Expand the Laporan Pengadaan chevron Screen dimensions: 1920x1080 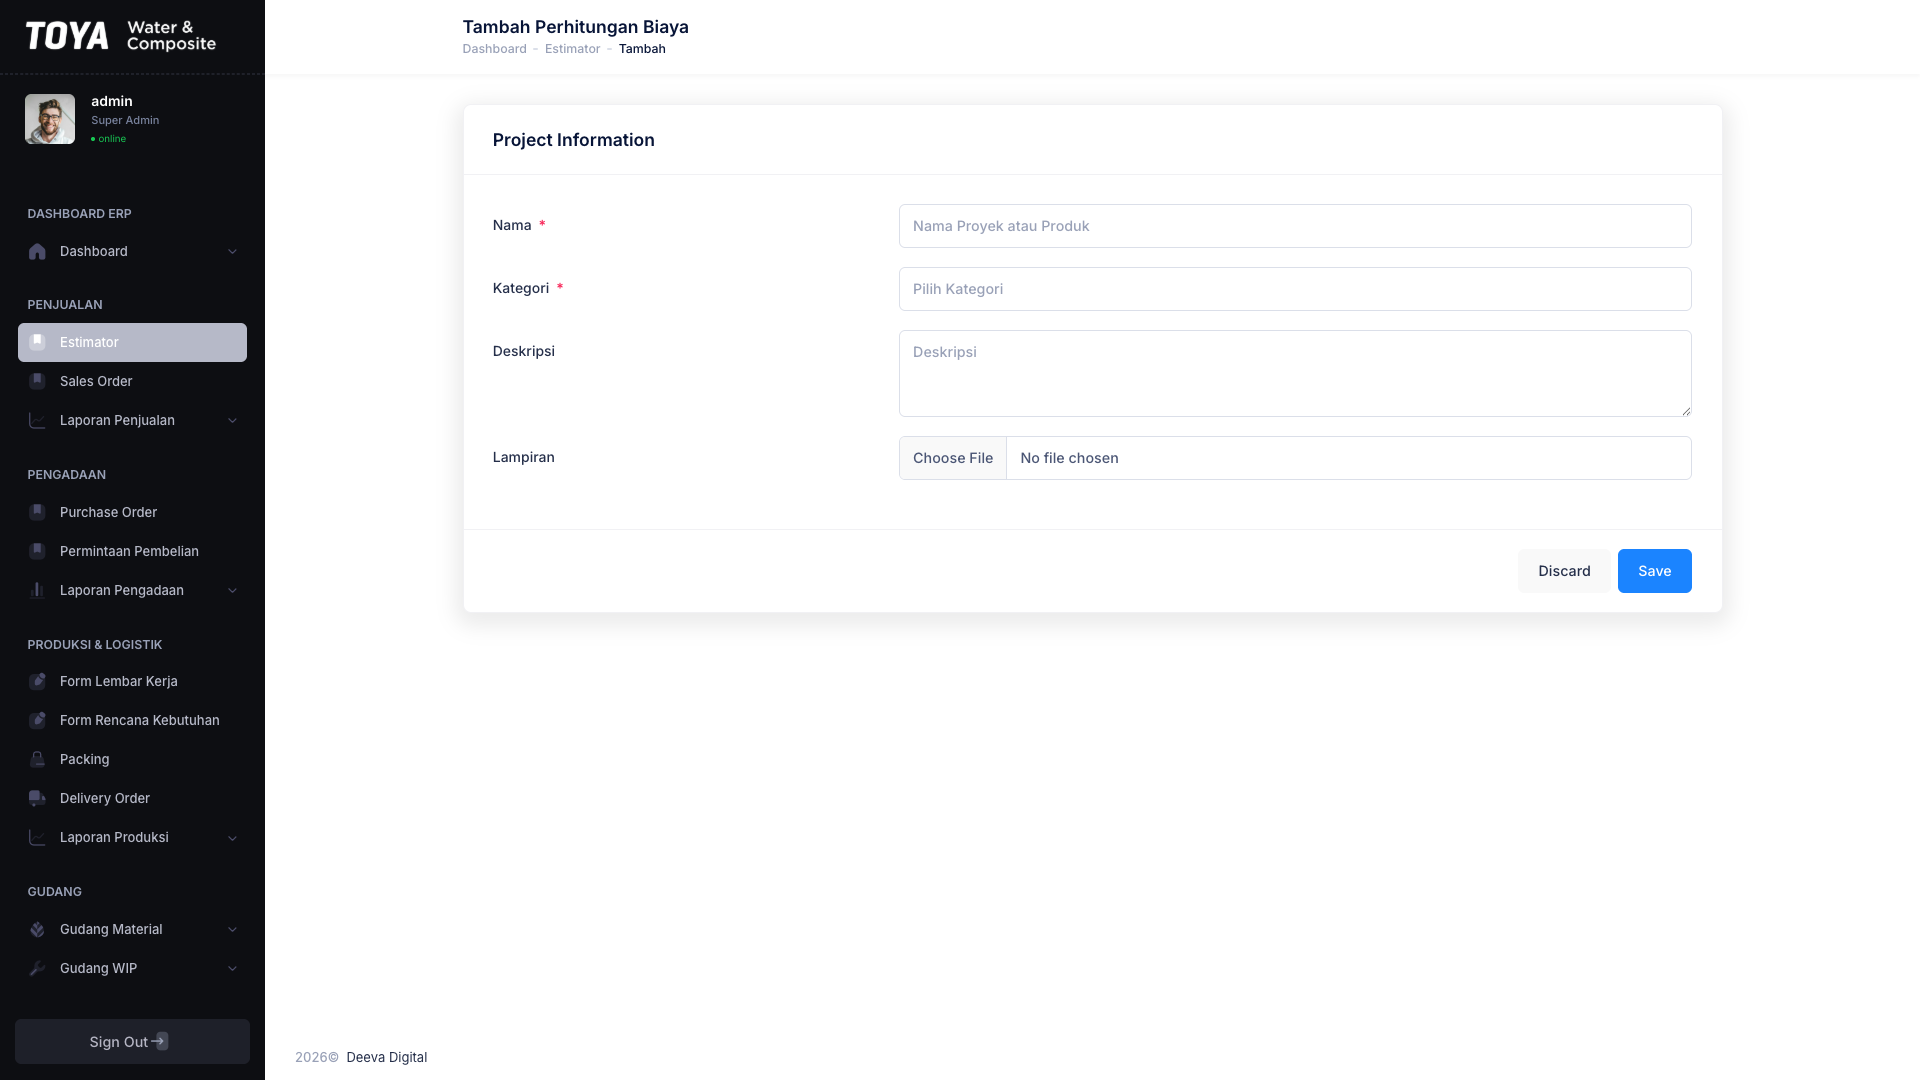(x=232, y=590)
